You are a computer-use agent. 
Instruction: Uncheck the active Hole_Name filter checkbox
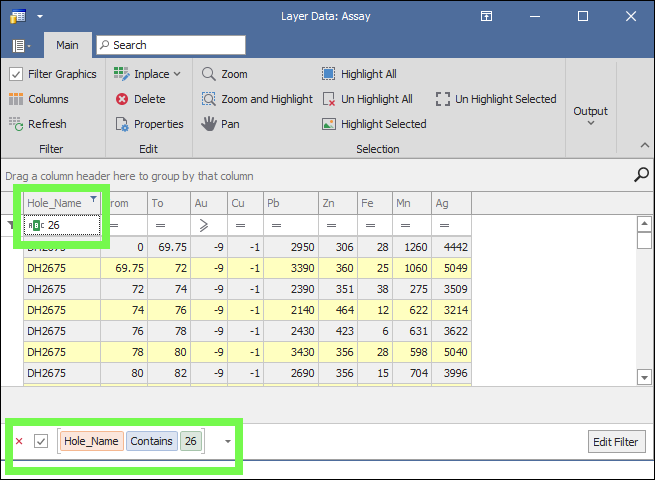coord(41,441)
